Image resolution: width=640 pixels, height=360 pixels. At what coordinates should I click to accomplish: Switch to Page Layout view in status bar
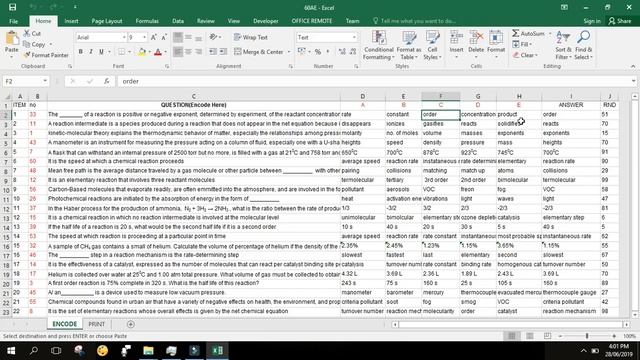pos(530,336)
